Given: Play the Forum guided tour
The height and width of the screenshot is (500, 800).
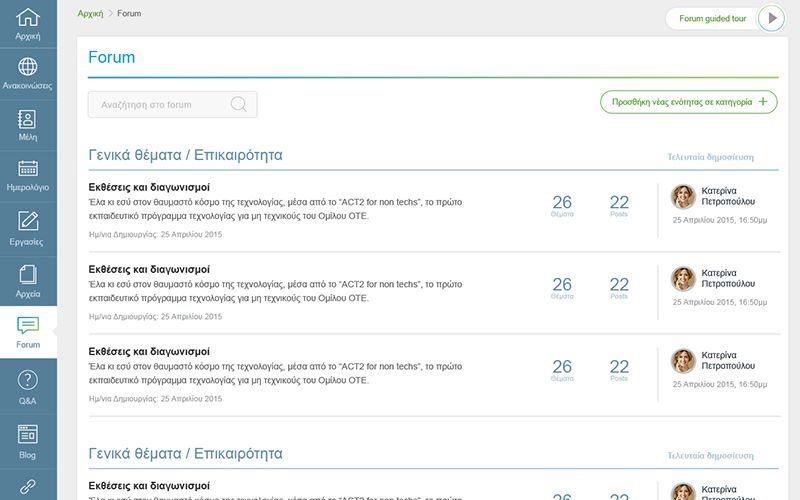Looking at the screenshot, I should coord(771,18).
